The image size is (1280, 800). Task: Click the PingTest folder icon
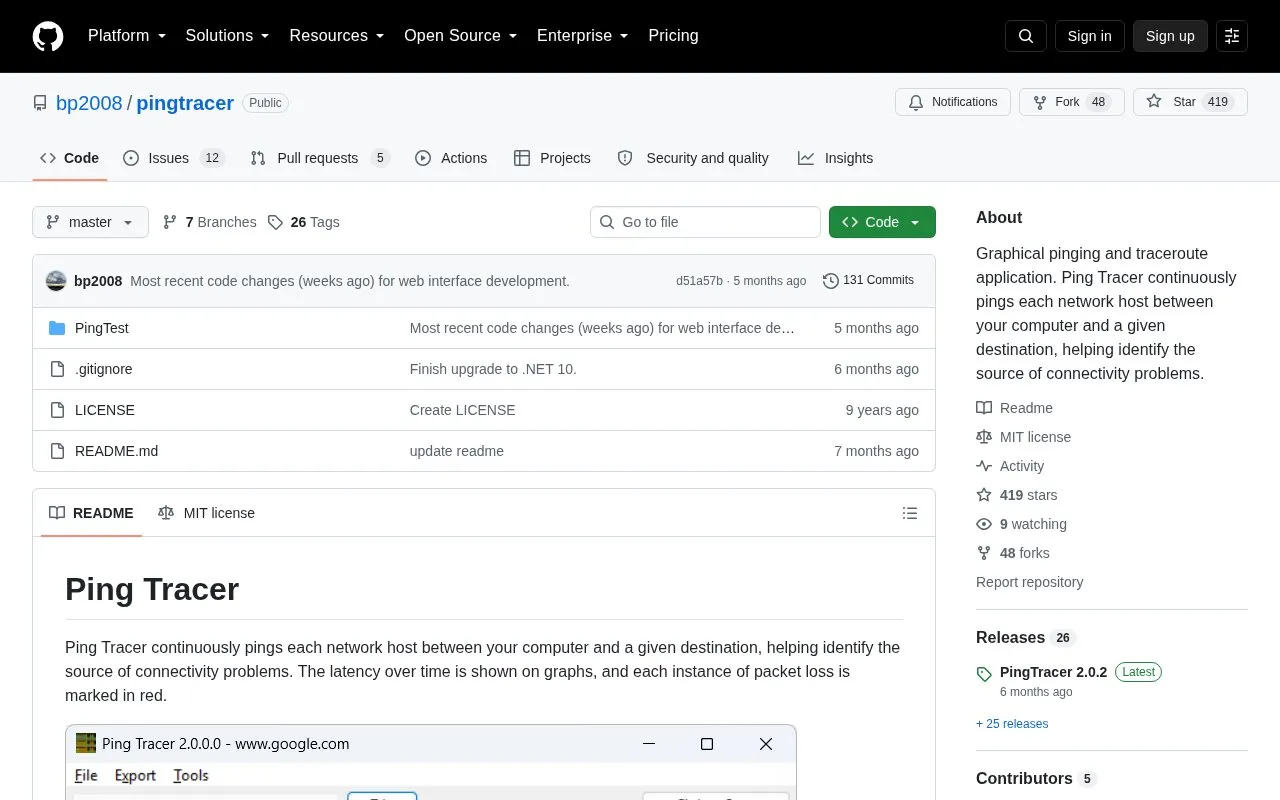[x=57, y=328]
